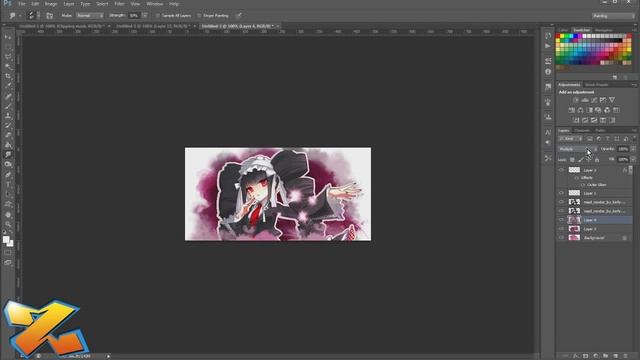Switch to first Untitled document tab
Image resolution: width=640 pixels, height=360 pixels.
pyautogui.click(x=62, y=26)
